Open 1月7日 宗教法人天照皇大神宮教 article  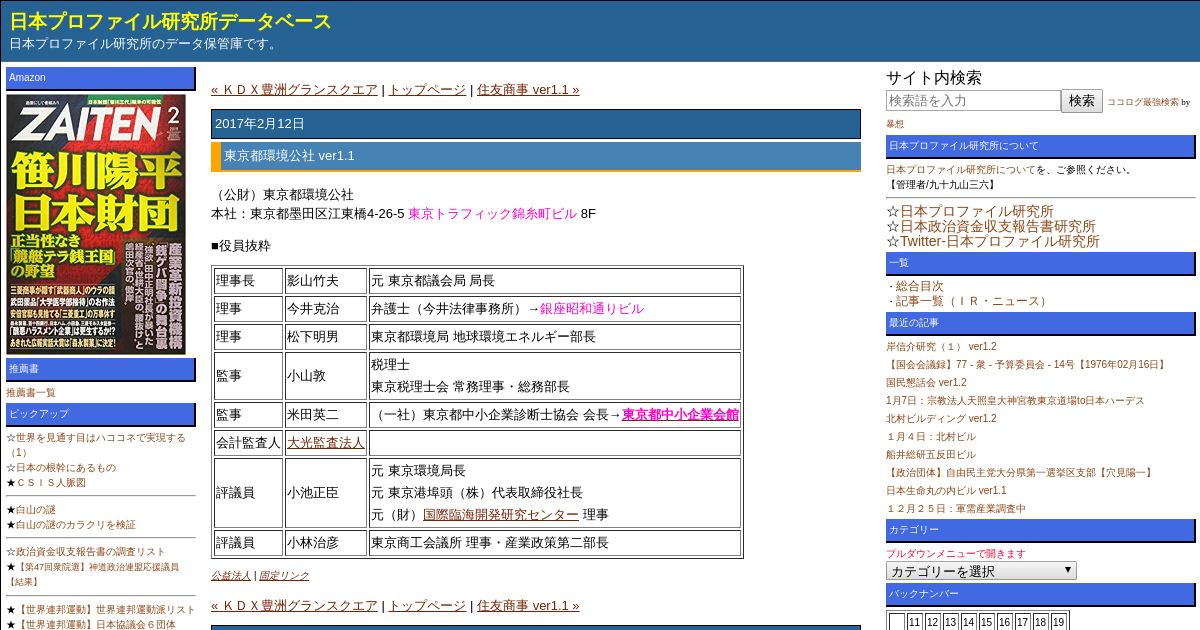pos(1015,401)
